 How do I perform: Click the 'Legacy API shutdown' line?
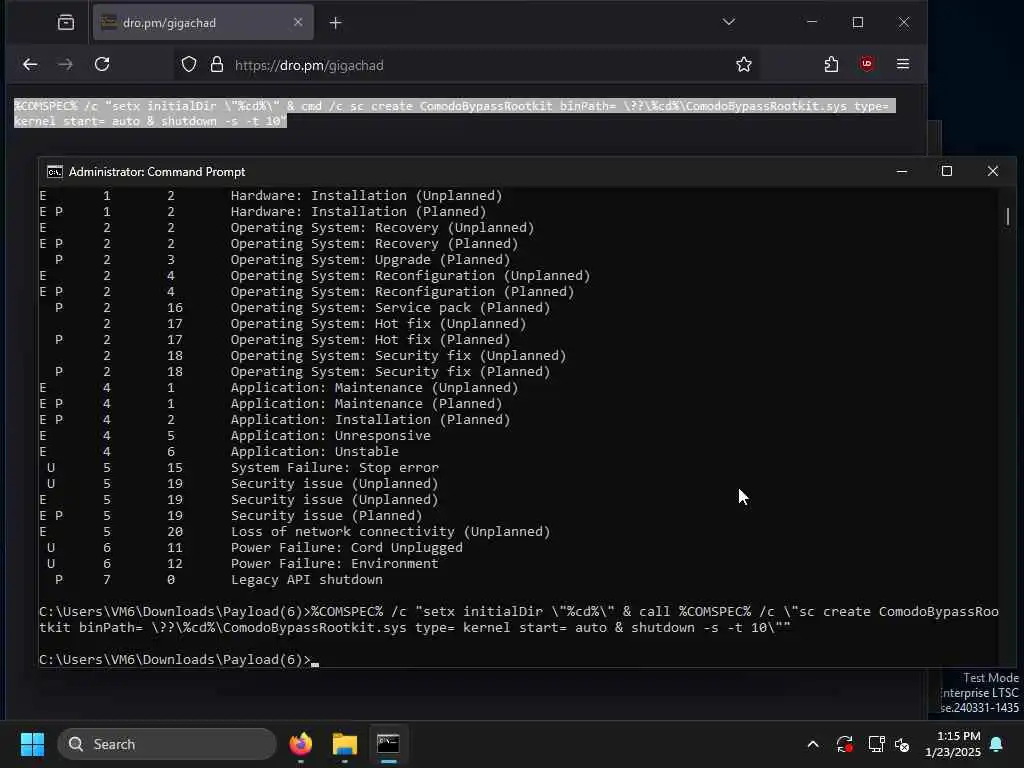(x=306, y=580)
